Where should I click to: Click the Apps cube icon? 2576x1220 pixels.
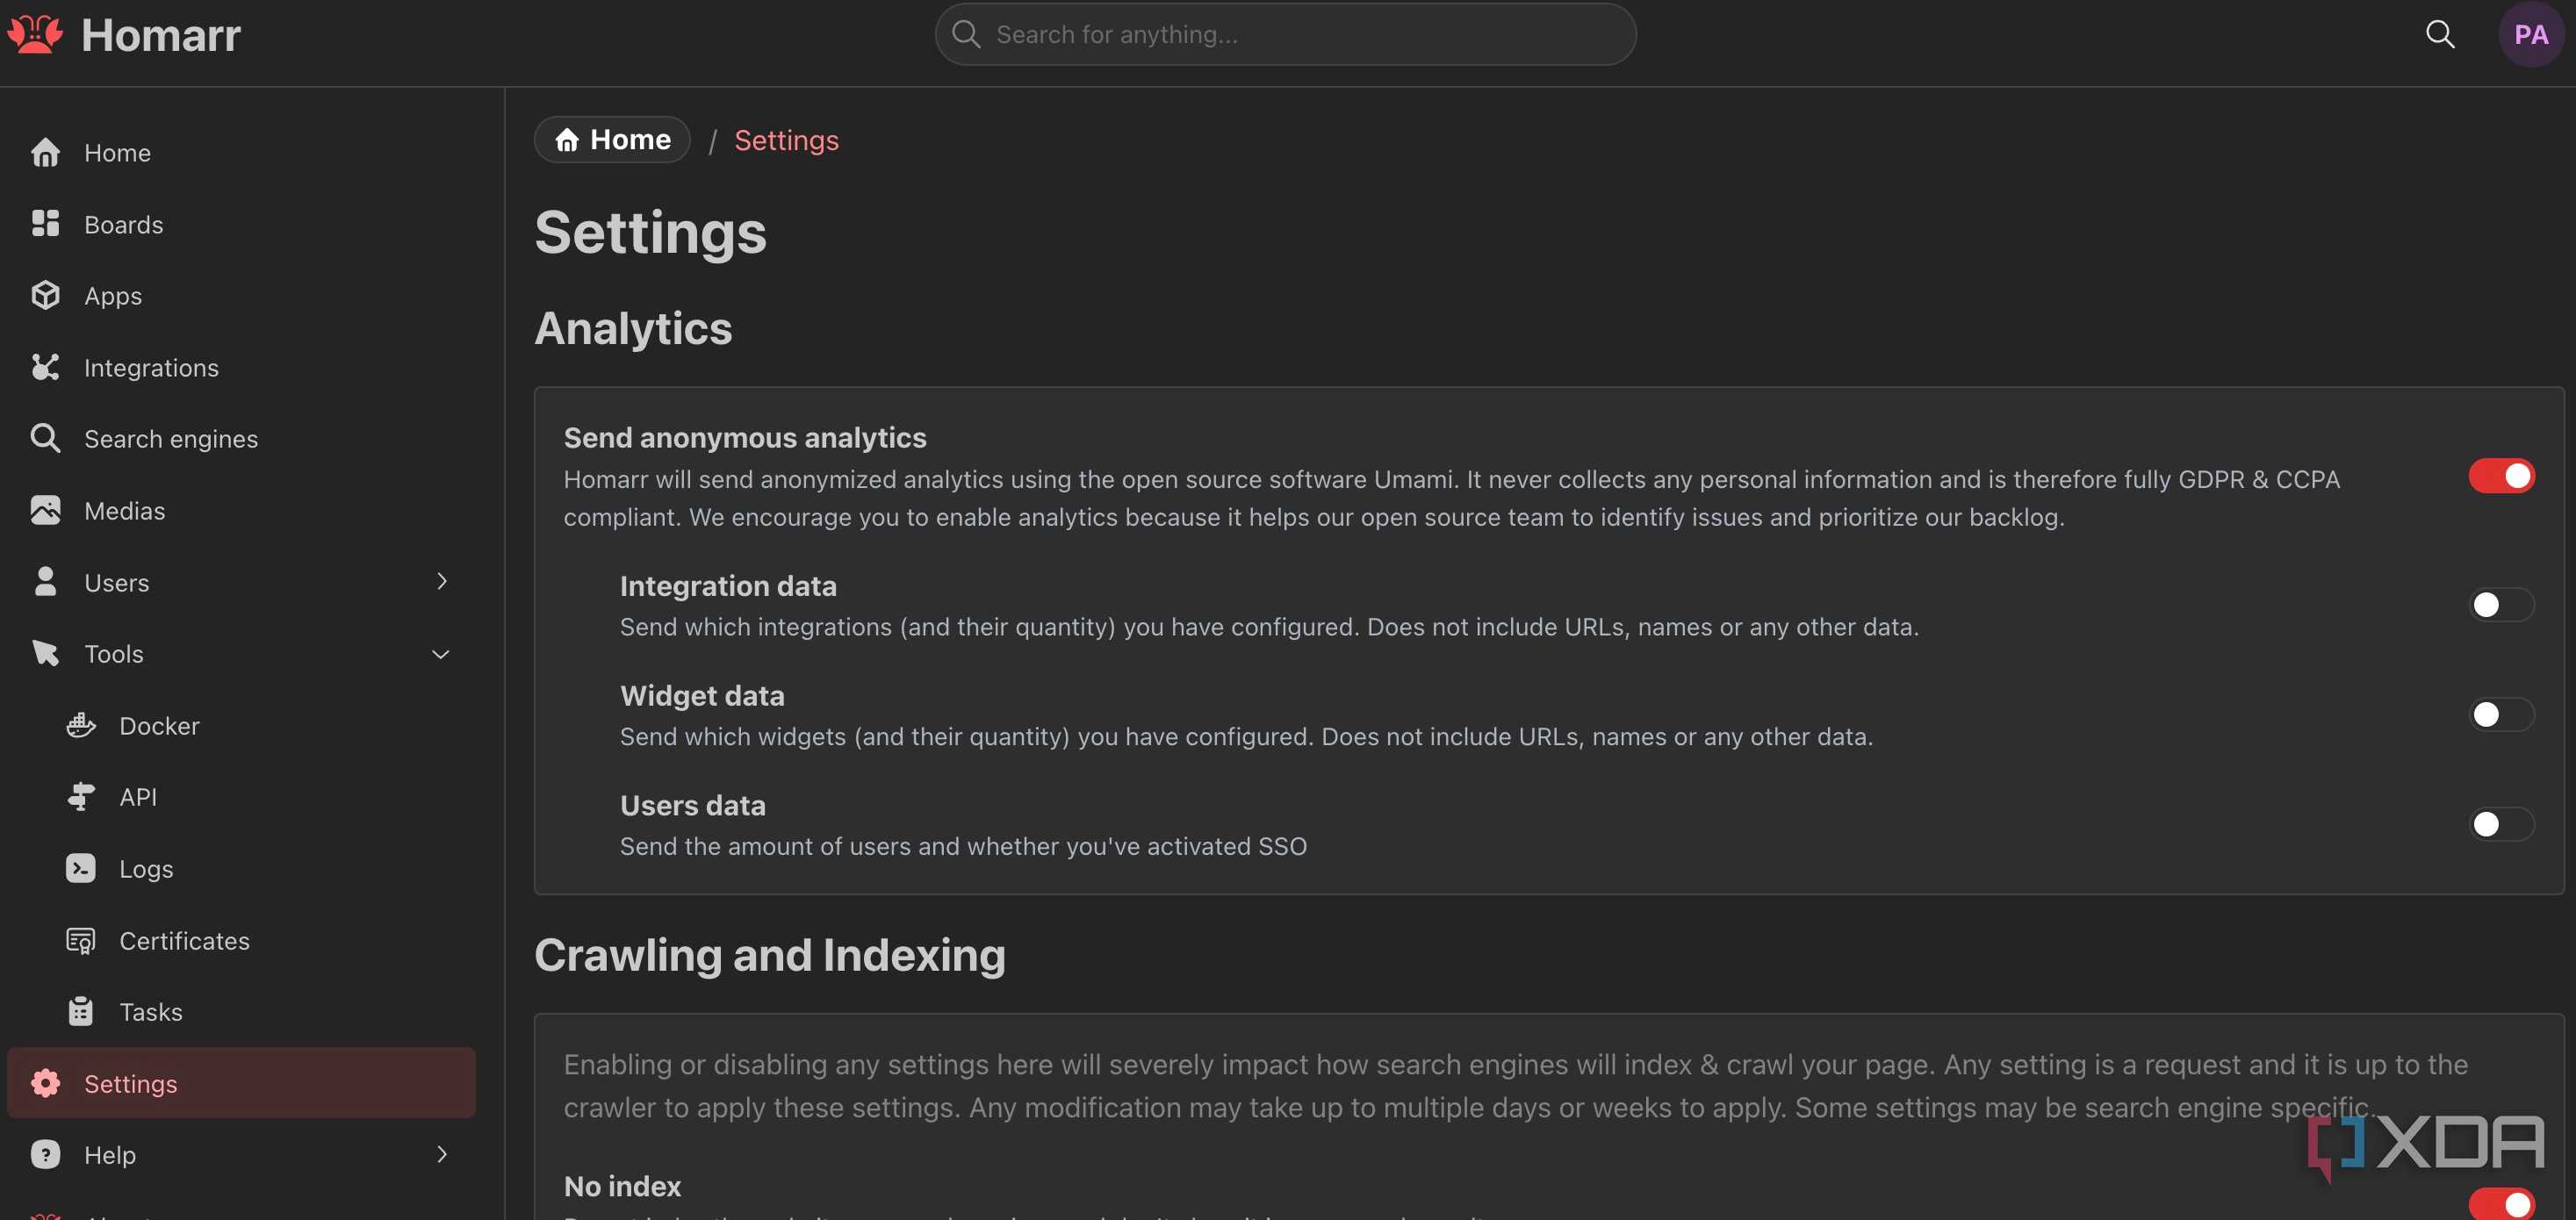(x=45, y=295)
